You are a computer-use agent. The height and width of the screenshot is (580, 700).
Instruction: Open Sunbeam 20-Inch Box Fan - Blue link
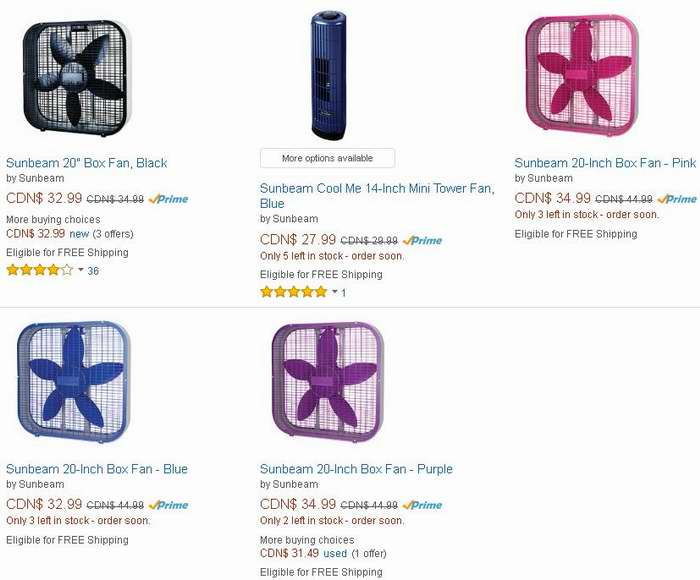pyautogui.click(x=97, y=469)
